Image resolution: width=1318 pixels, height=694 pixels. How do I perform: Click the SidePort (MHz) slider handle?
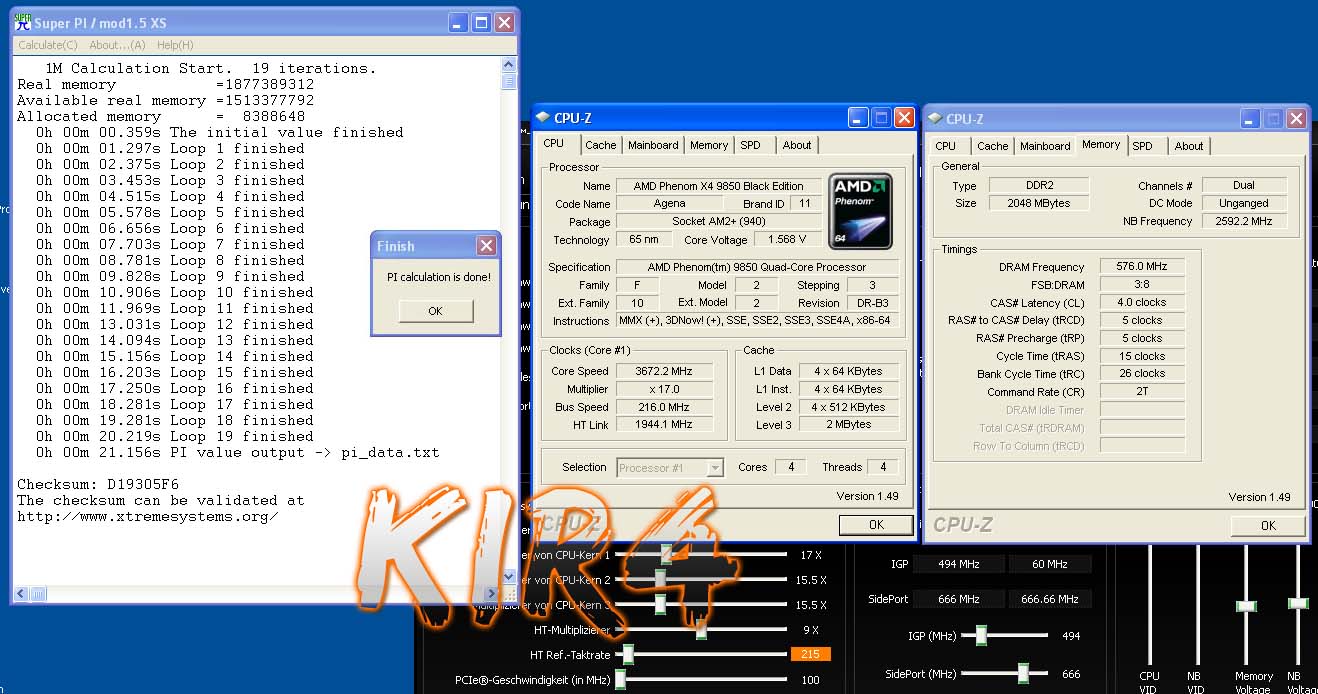click(1023, 673)
